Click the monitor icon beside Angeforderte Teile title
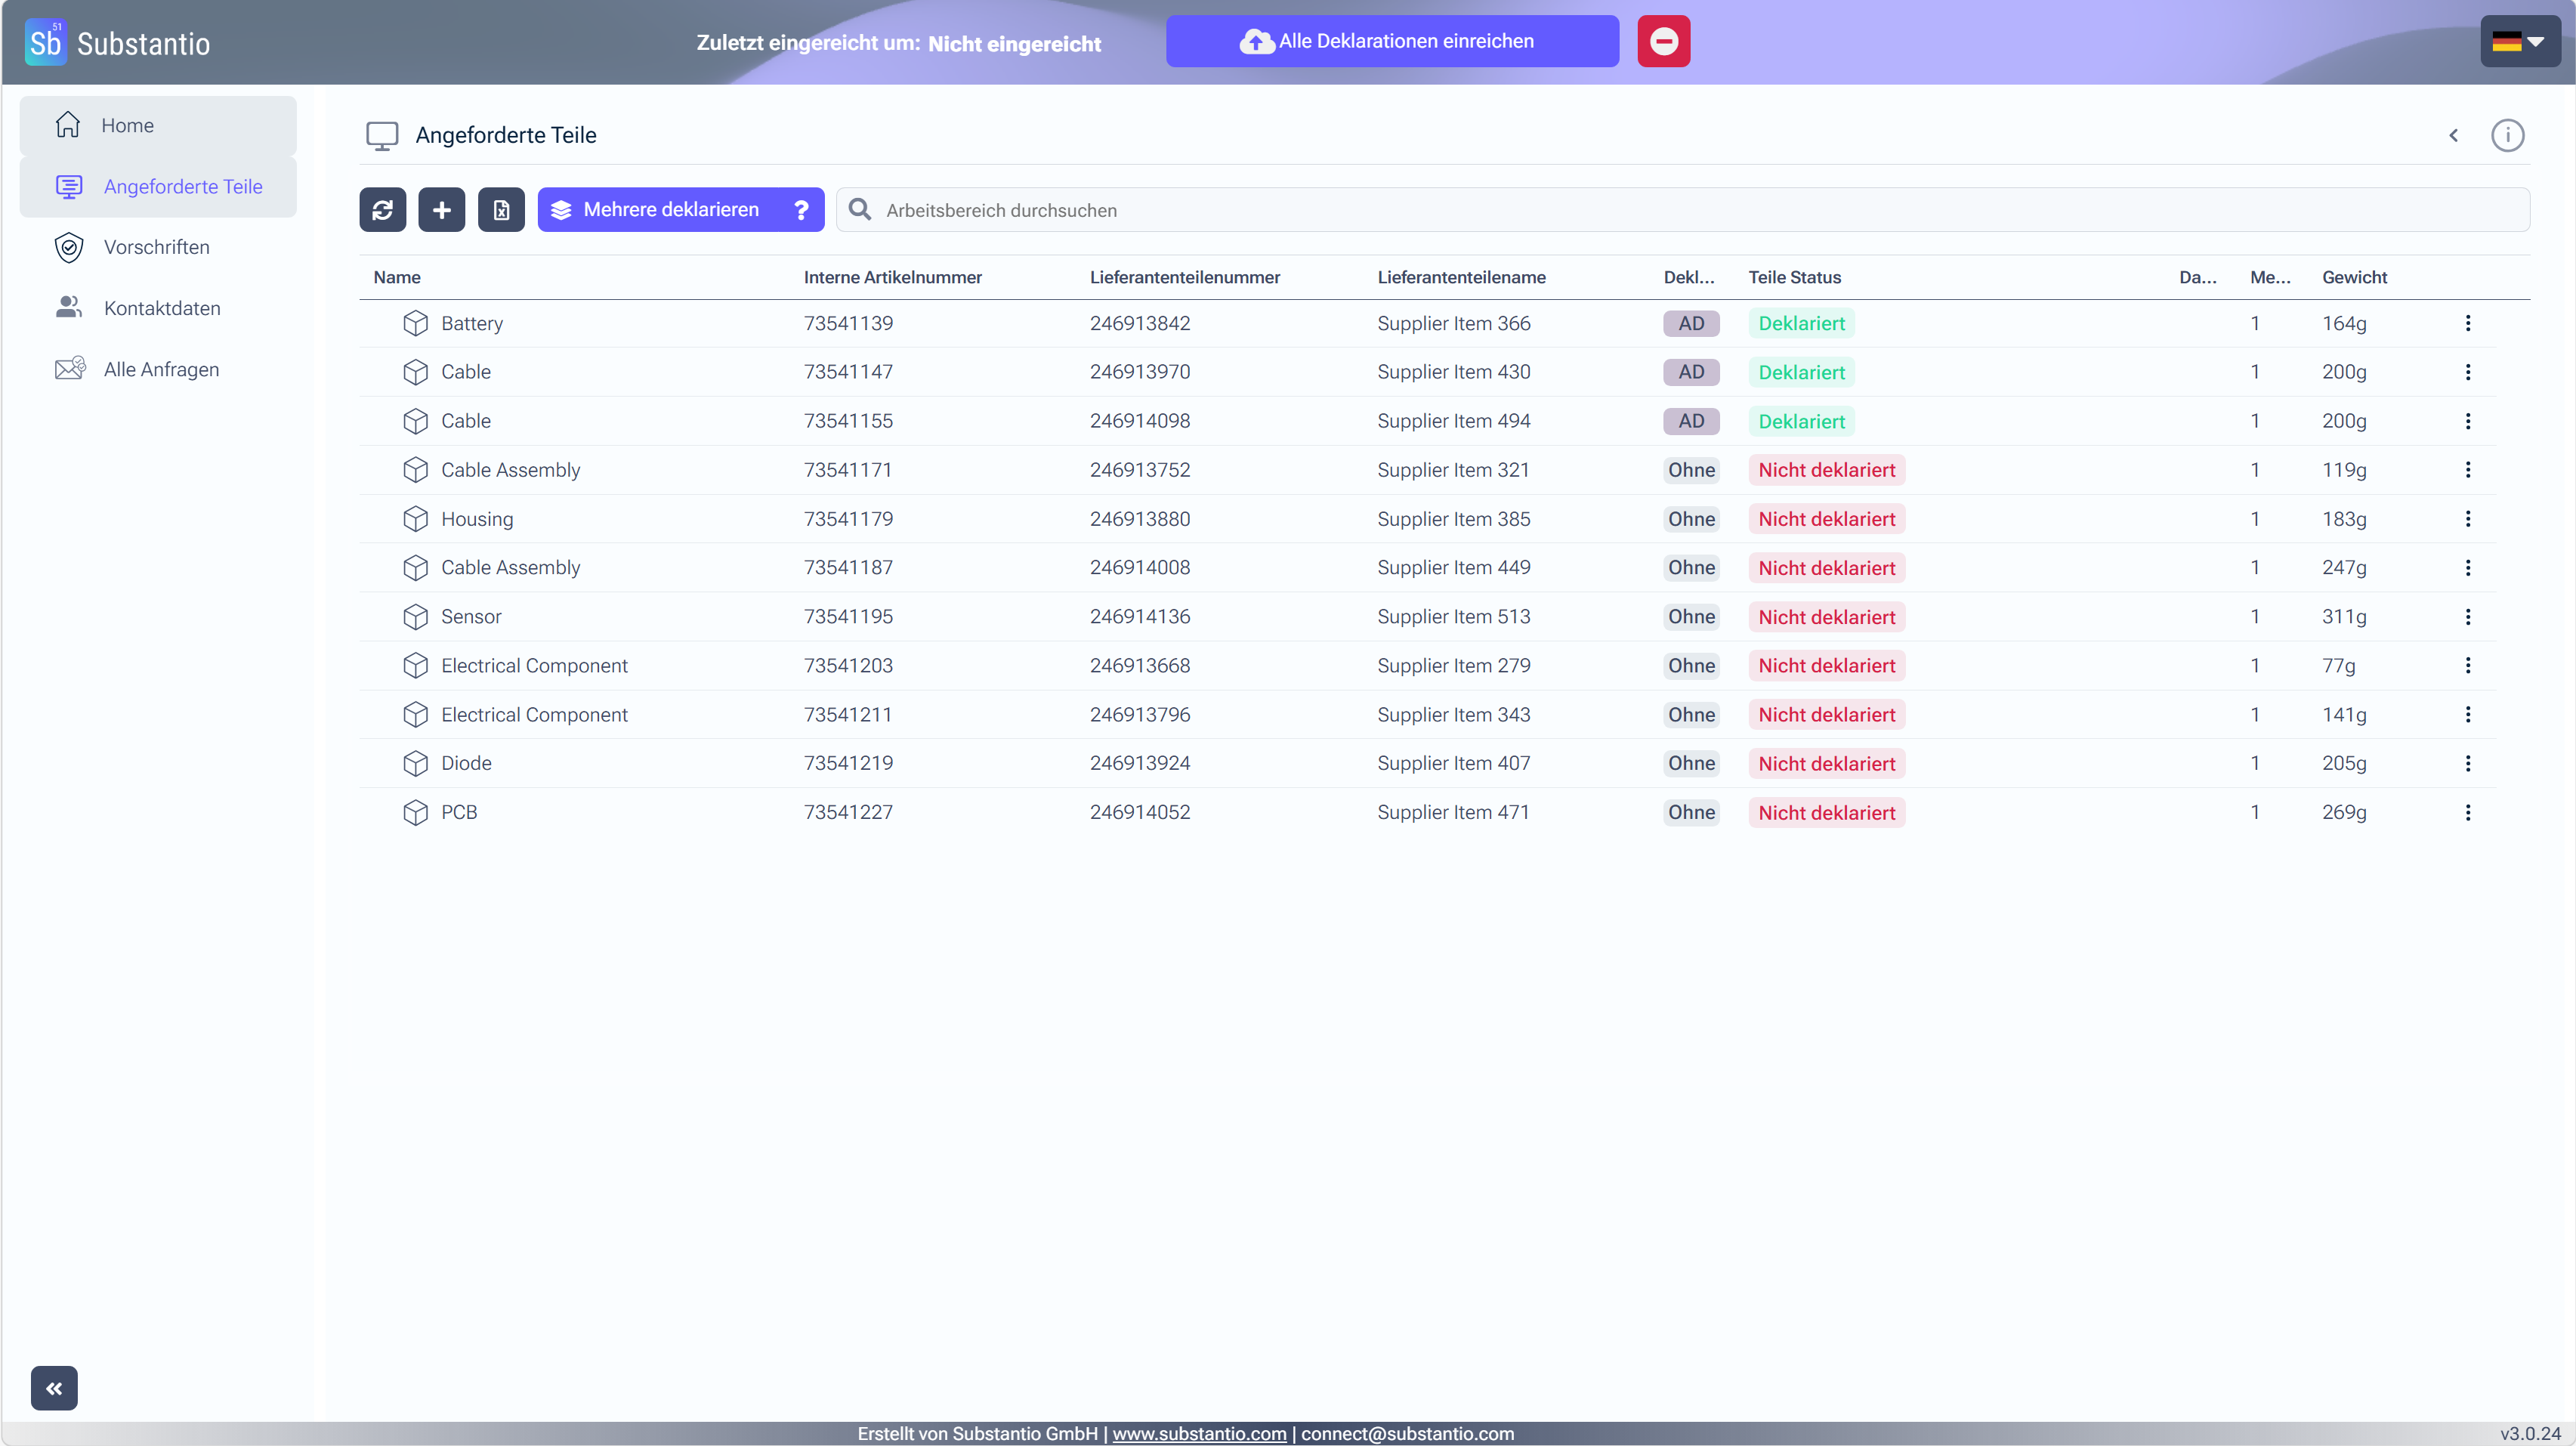This screenshot has height=1446, width=2576. [x=382, y=135]
